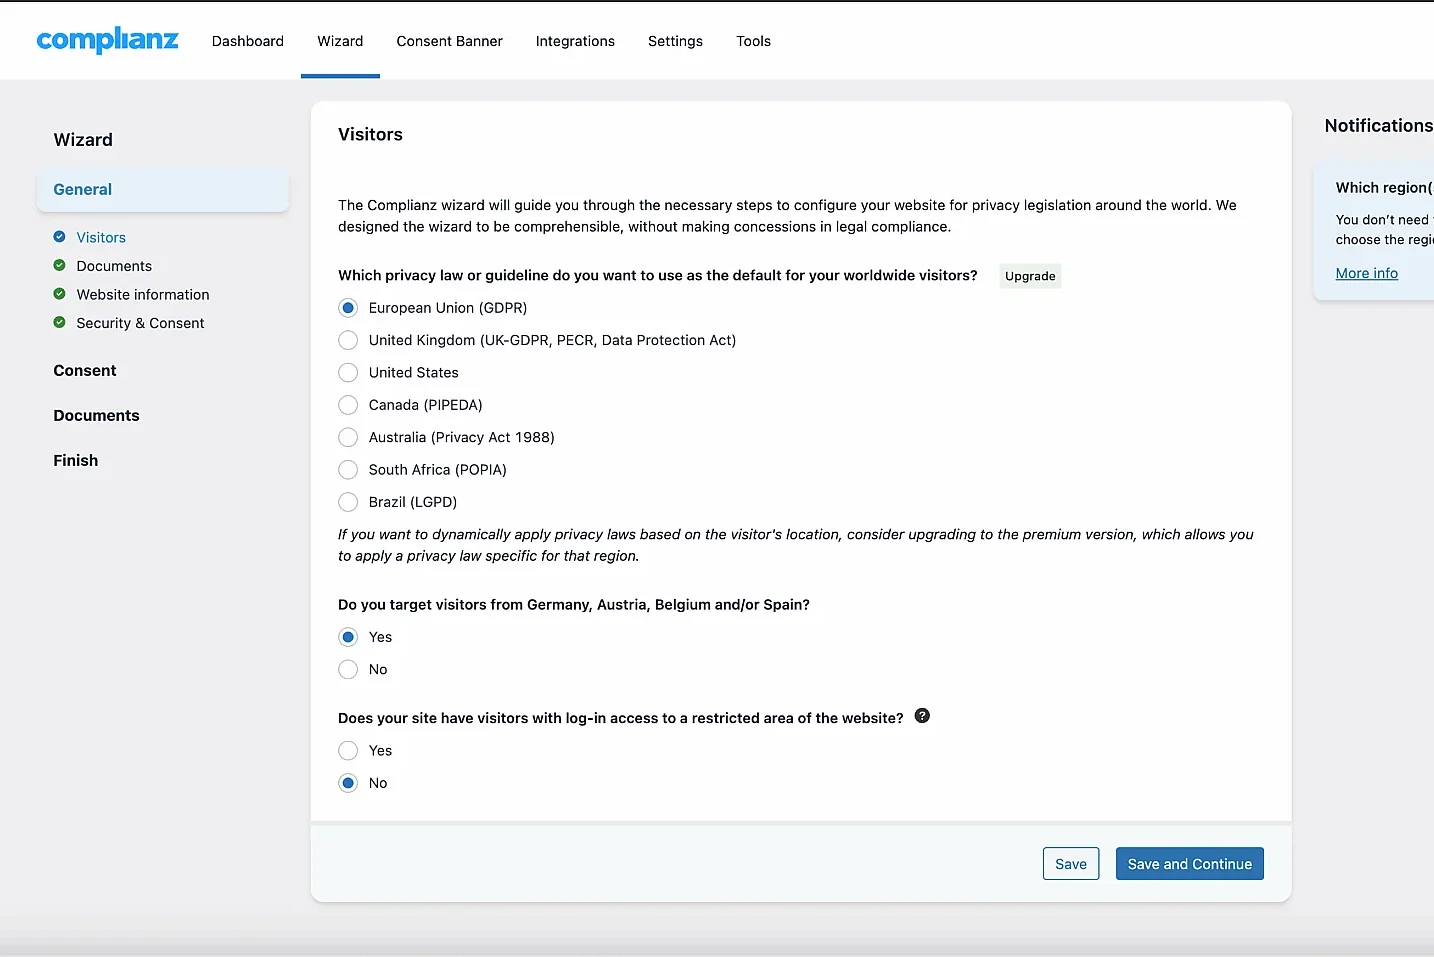Select European Union (GDPR) radio option
Screen dimensions: 1434x957
(348, 308)
